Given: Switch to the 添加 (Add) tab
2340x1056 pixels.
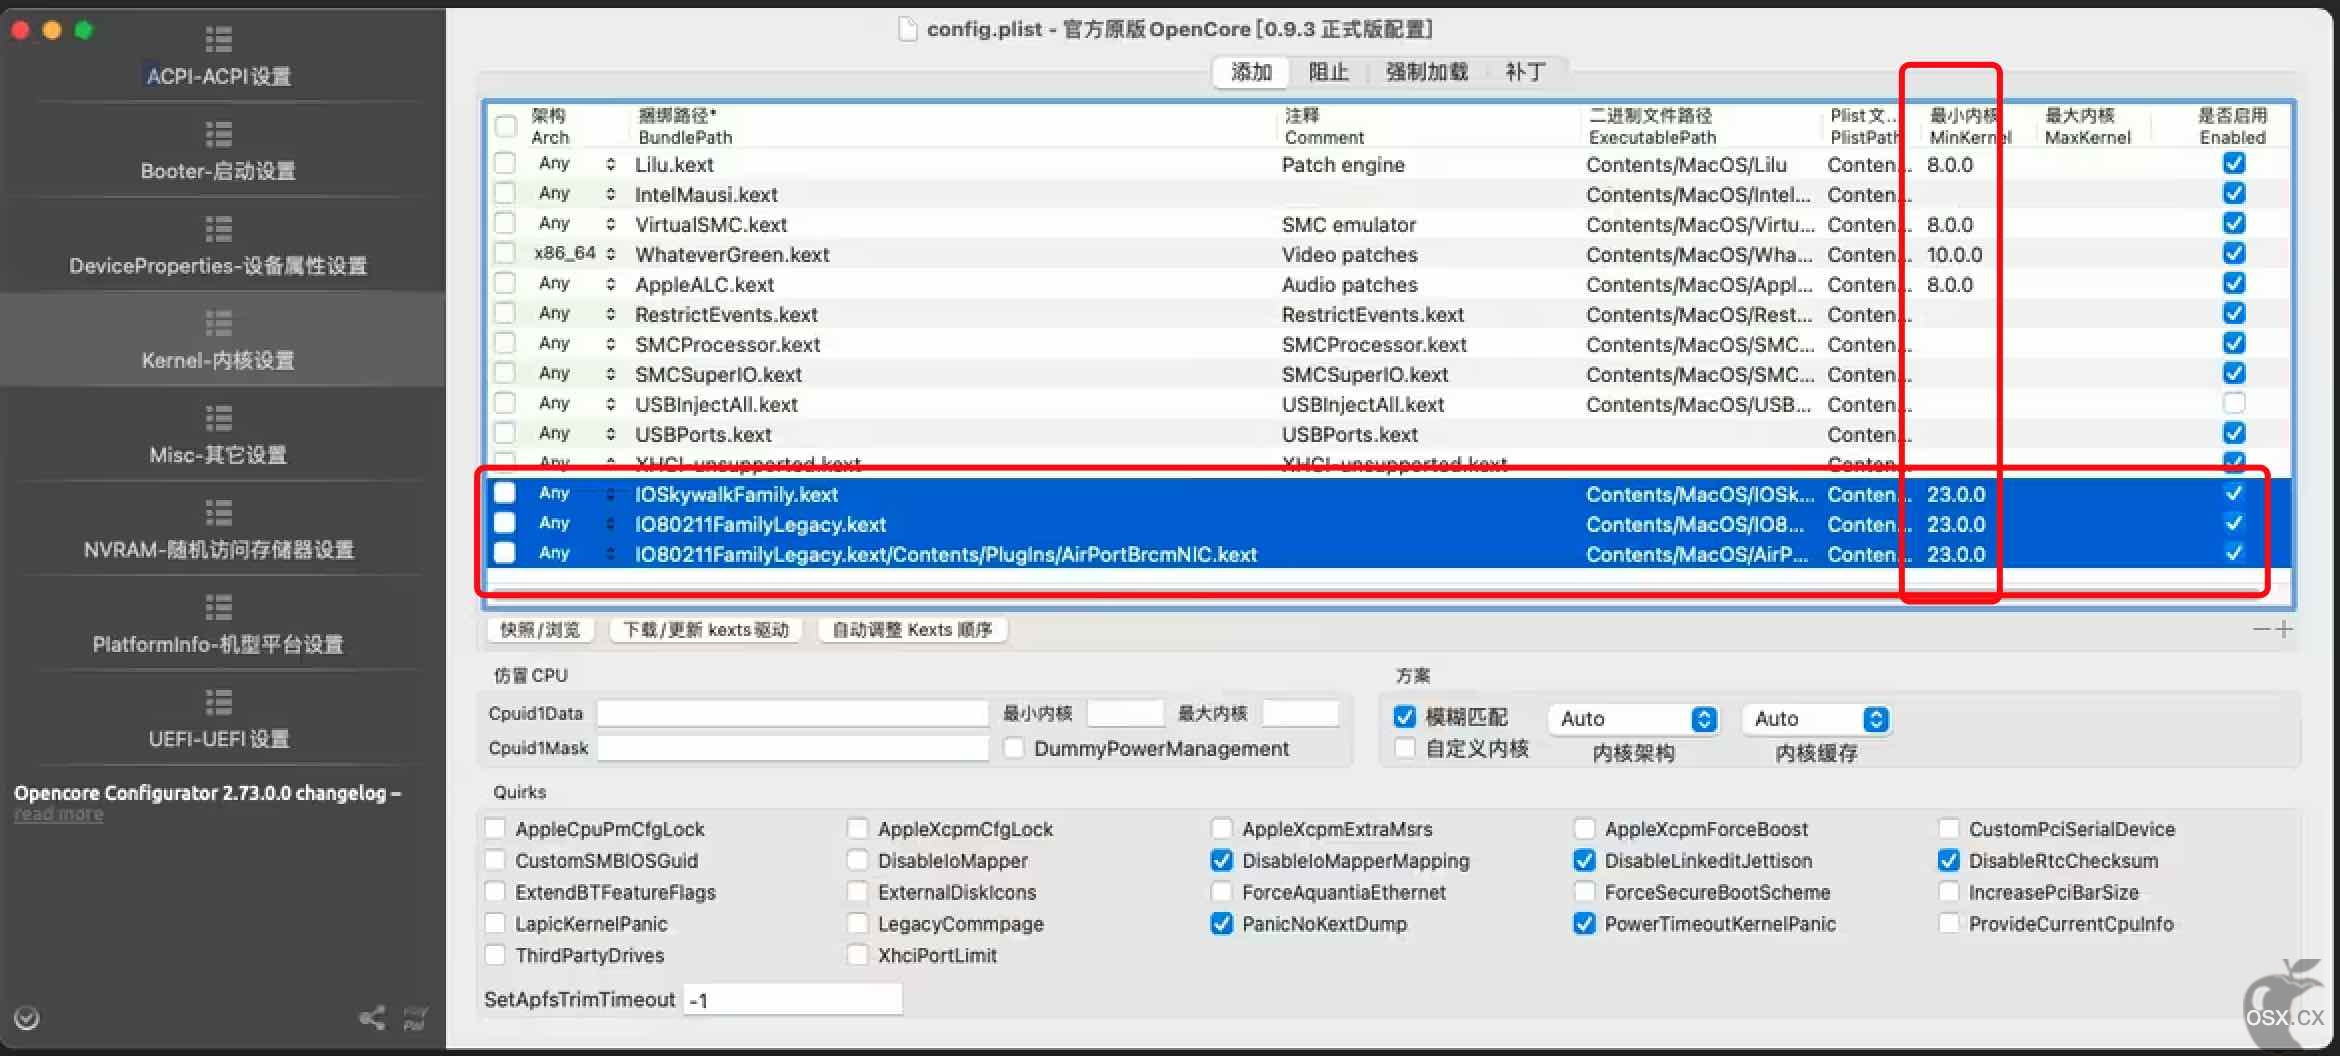Looking at the screenshot, I should [1251, 72].
